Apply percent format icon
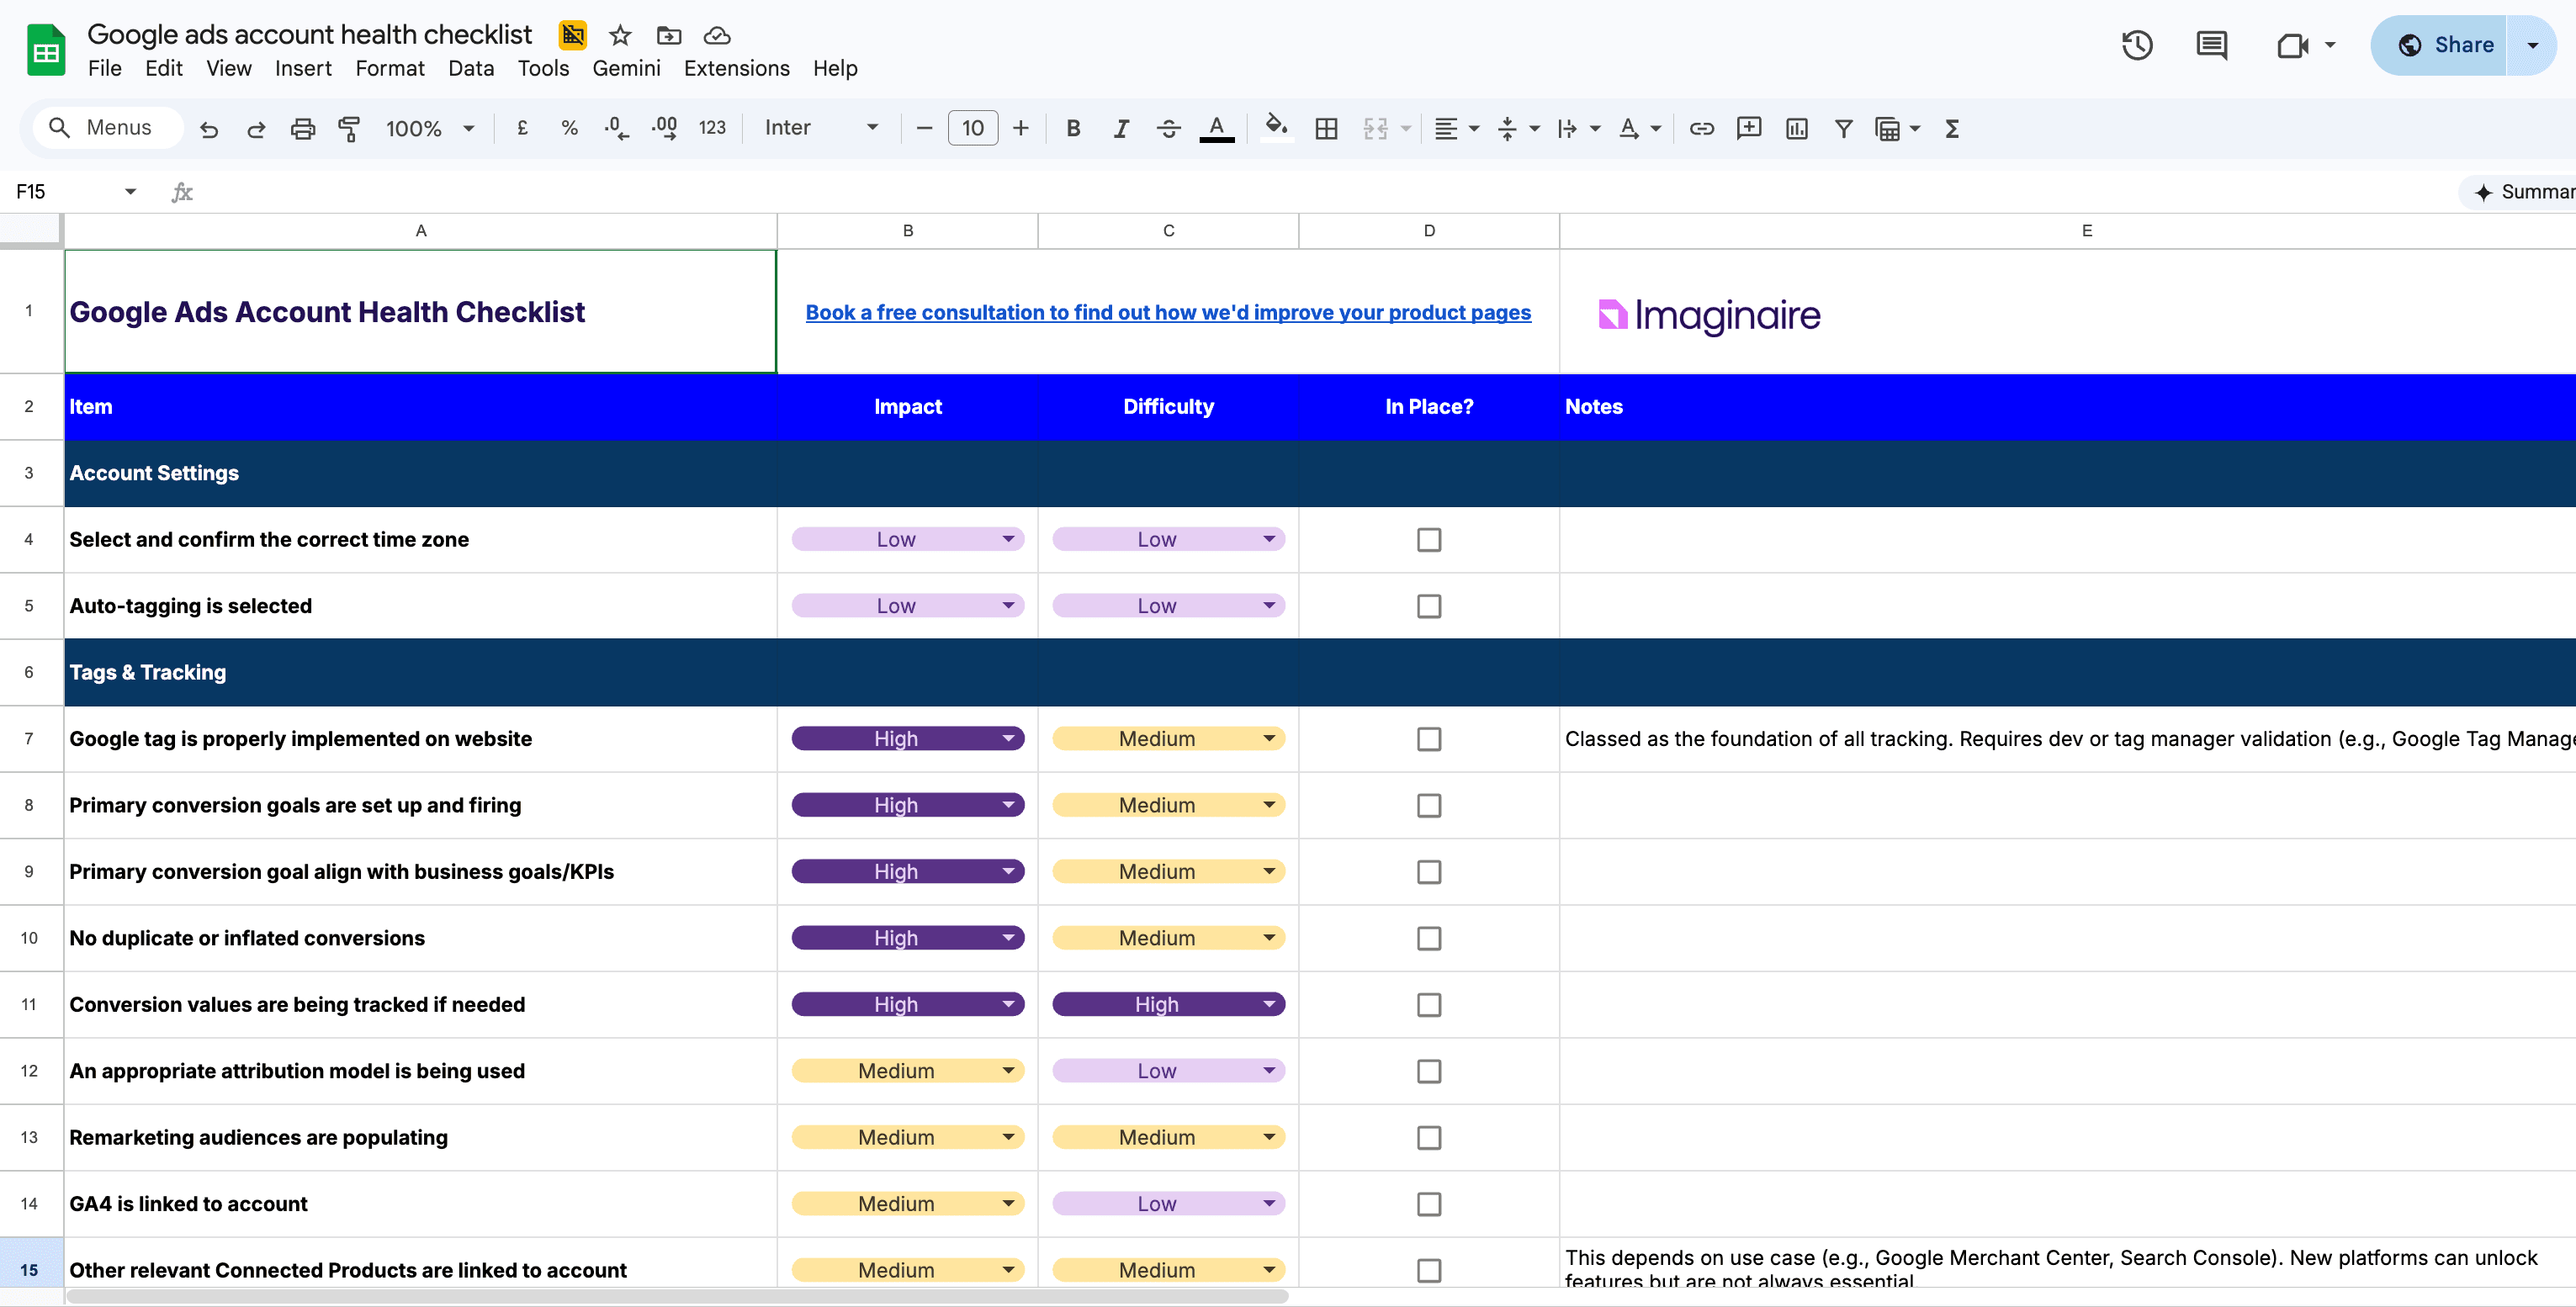Viewport: 2576px width, 1307px height. 569,128
